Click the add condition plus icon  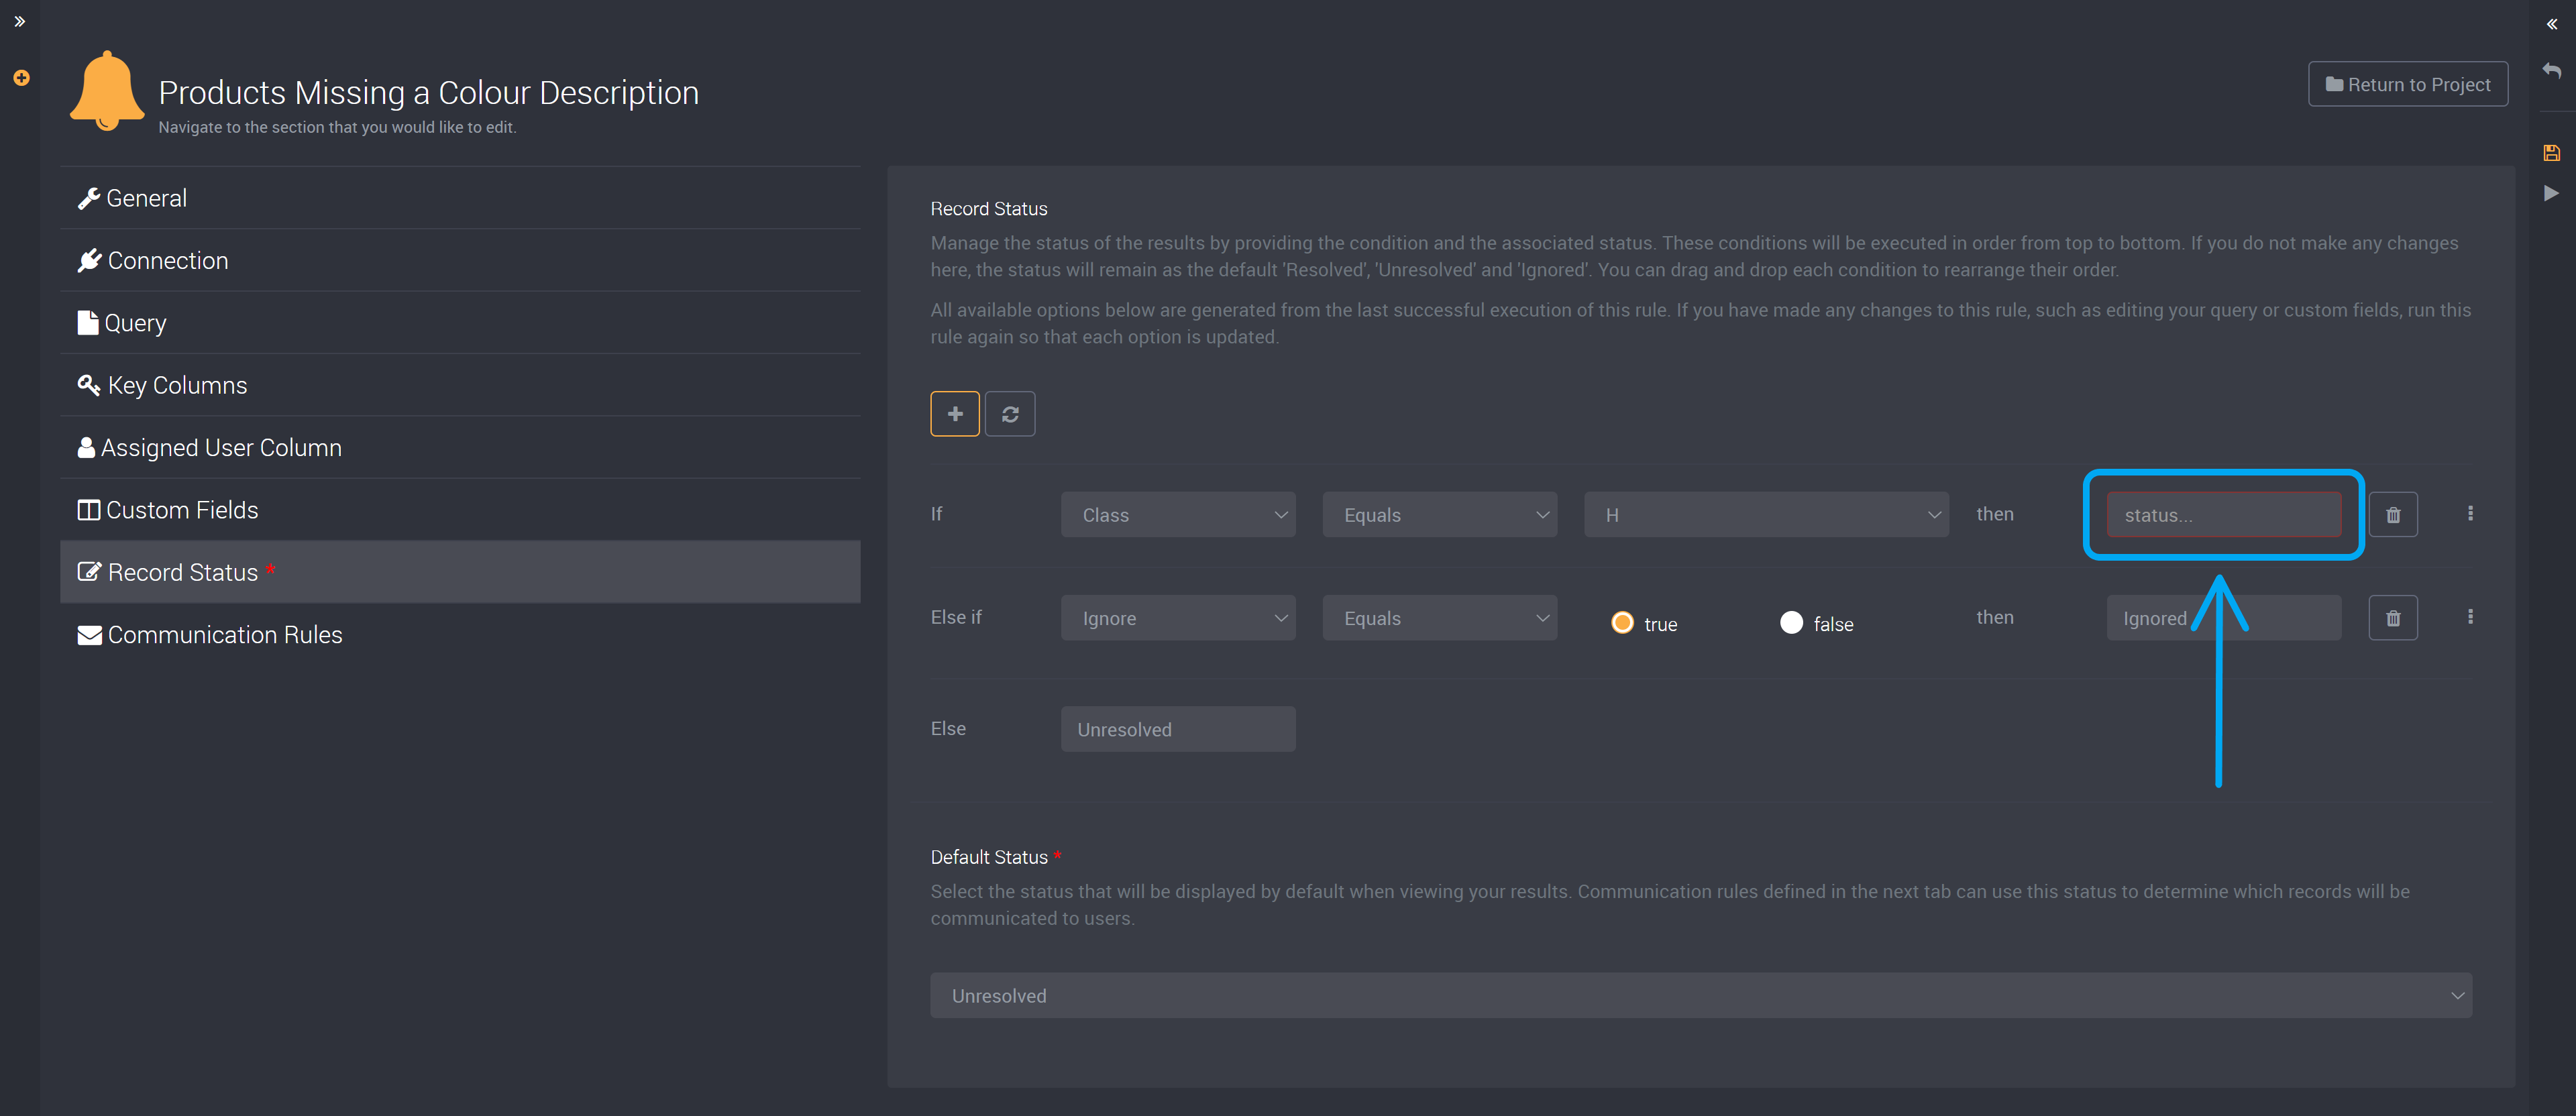click(x=955, y=412)
